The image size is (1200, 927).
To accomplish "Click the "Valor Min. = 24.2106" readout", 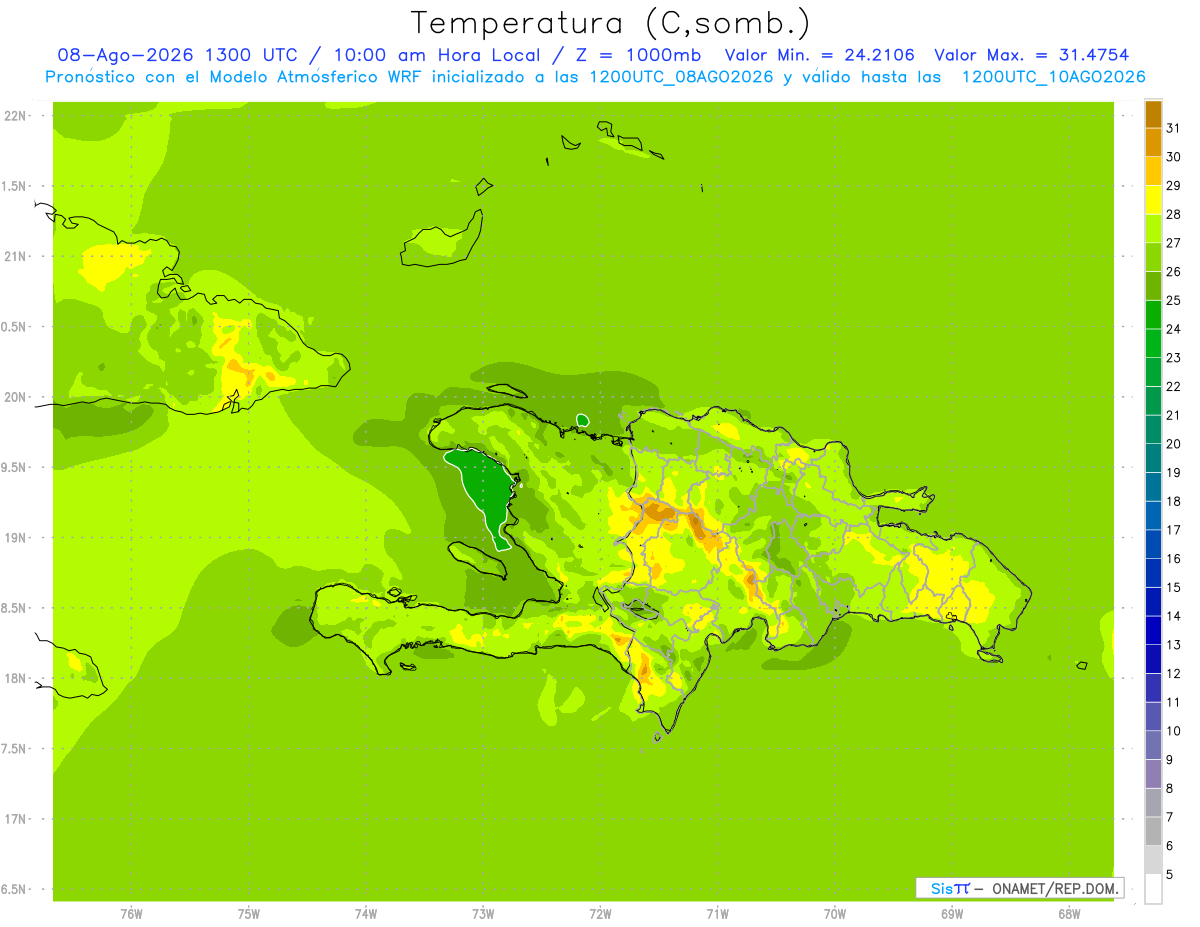I will coord(819,55).
